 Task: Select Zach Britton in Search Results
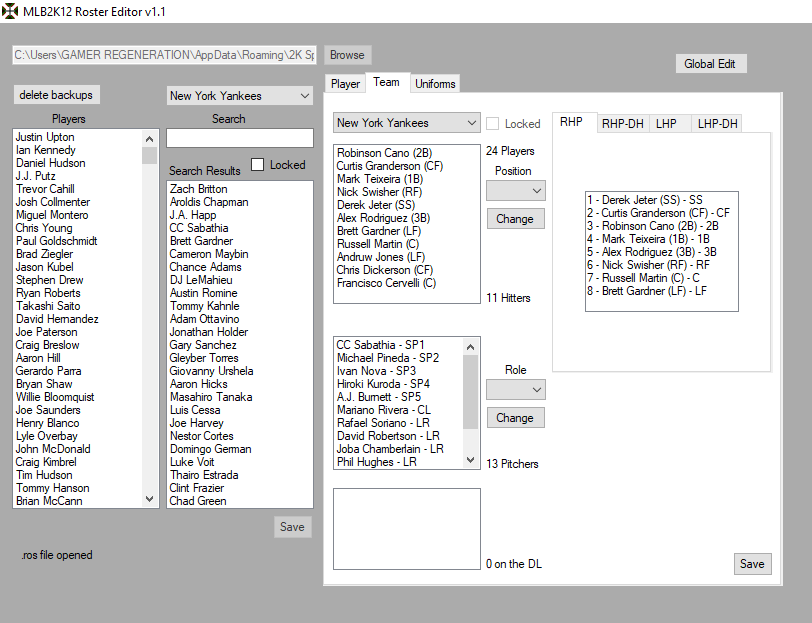pos(198,189)
